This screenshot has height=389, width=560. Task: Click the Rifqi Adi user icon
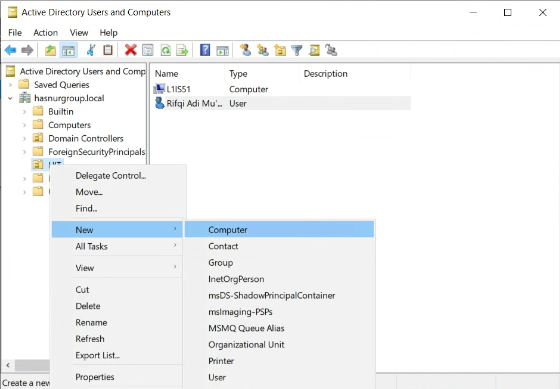click(x=159, y=103)
